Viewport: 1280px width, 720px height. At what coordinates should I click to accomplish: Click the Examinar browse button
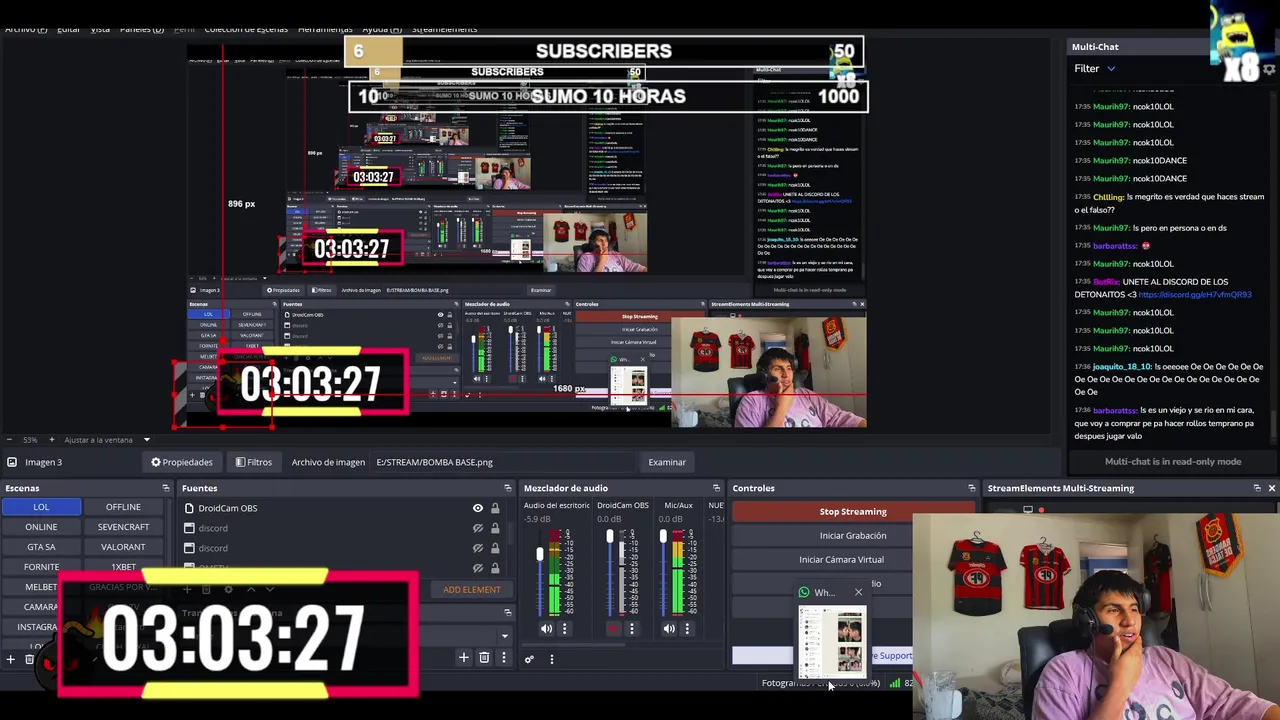[667, 462]
